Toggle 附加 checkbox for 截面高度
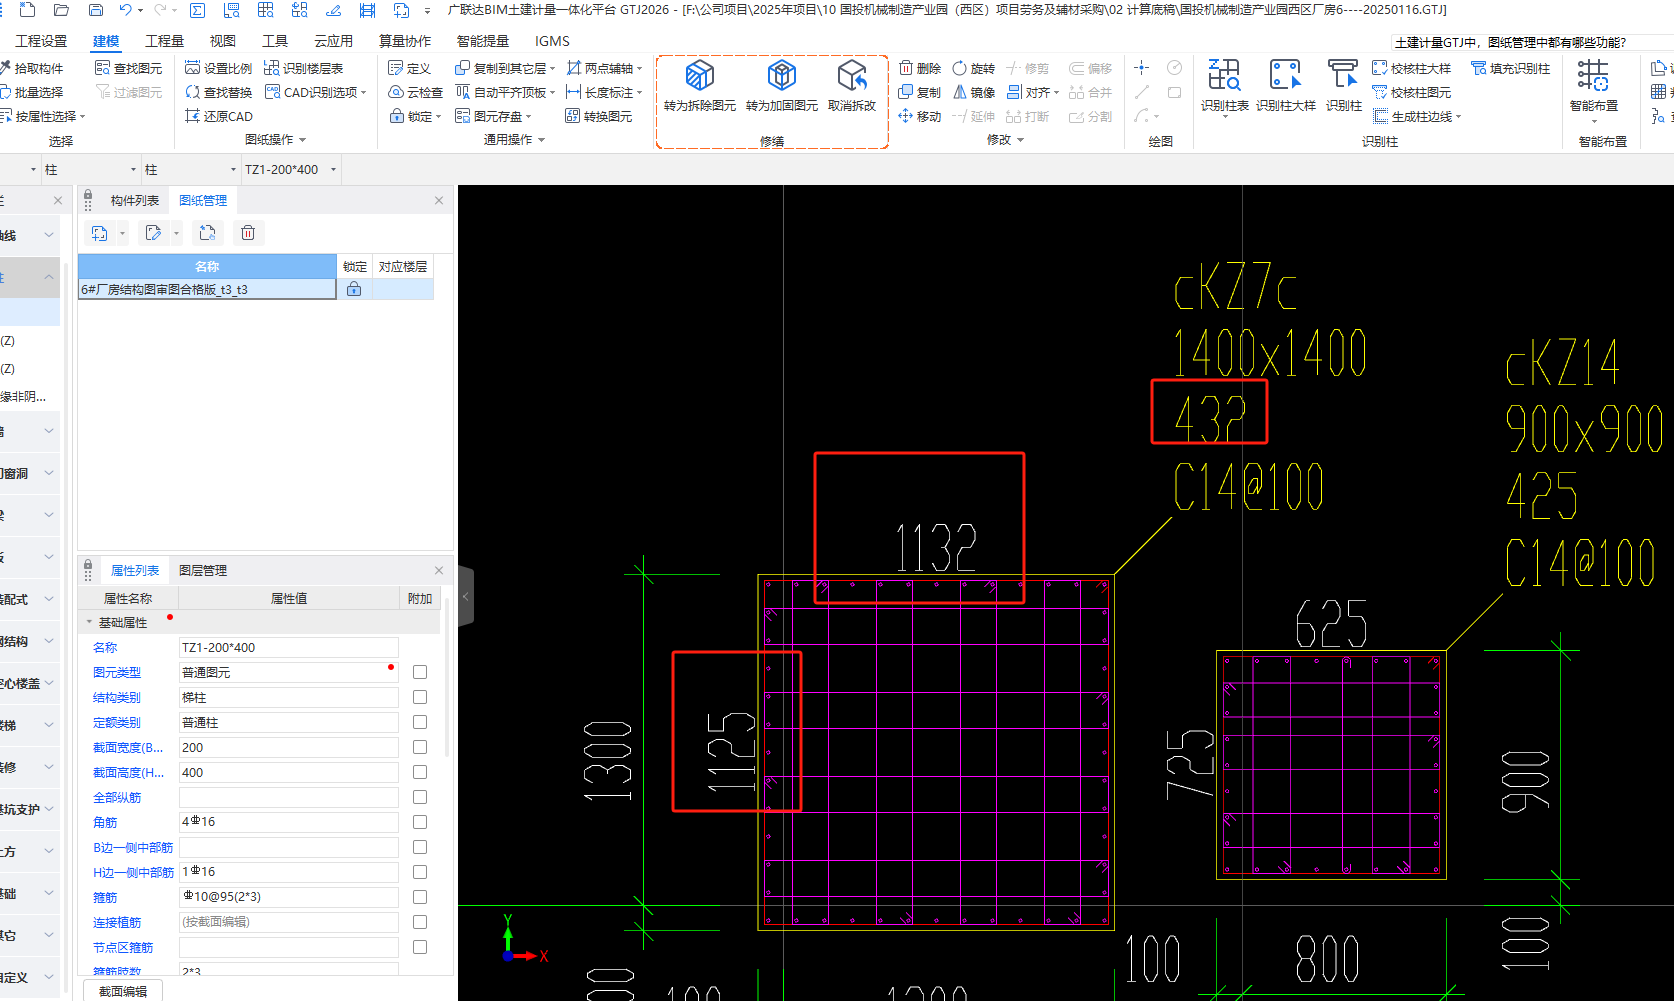 (420, 772)
